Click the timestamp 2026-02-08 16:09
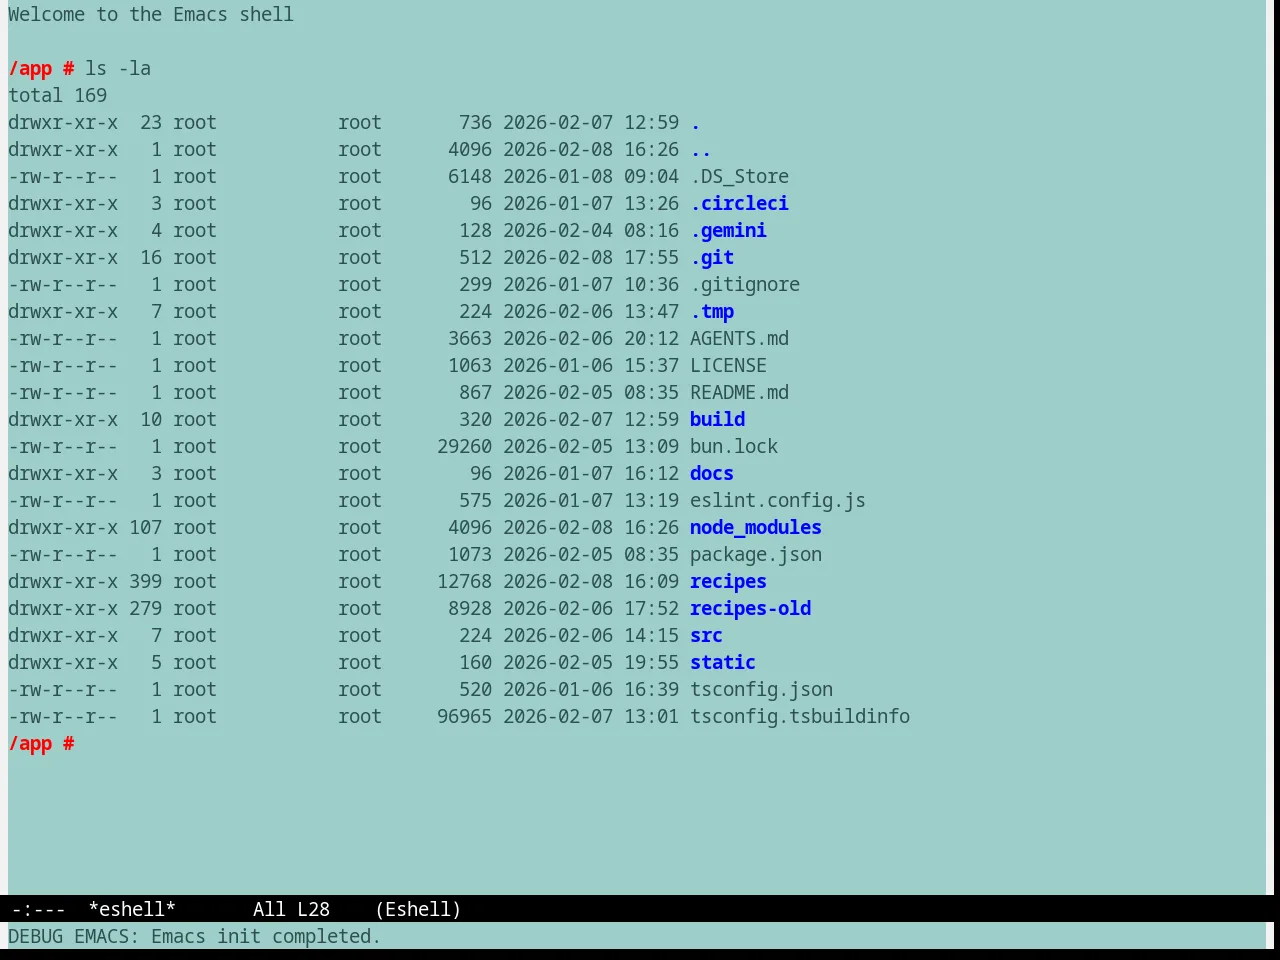 tap(591, 582)
